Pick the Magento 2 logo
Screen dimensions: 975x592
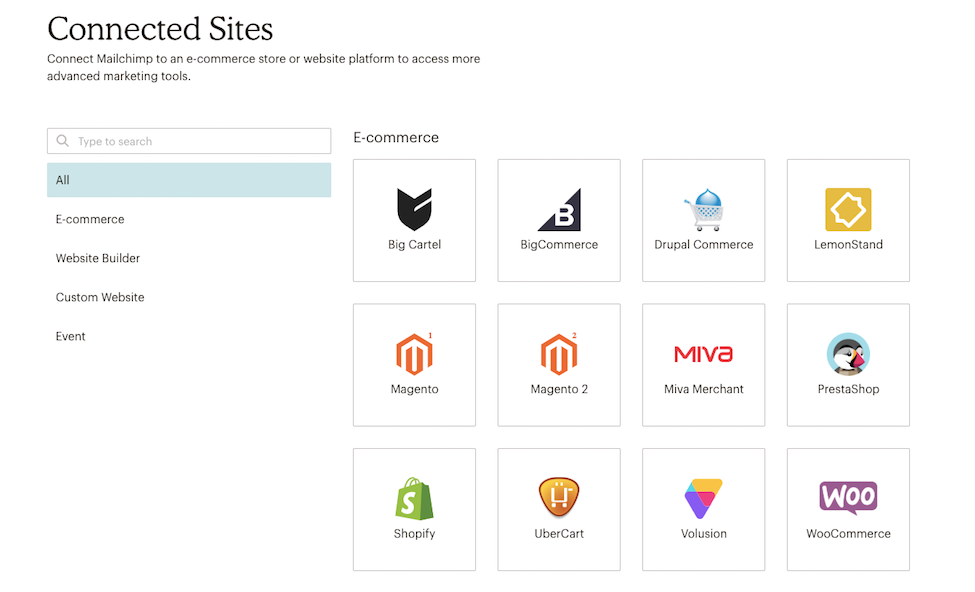[559, 354]
